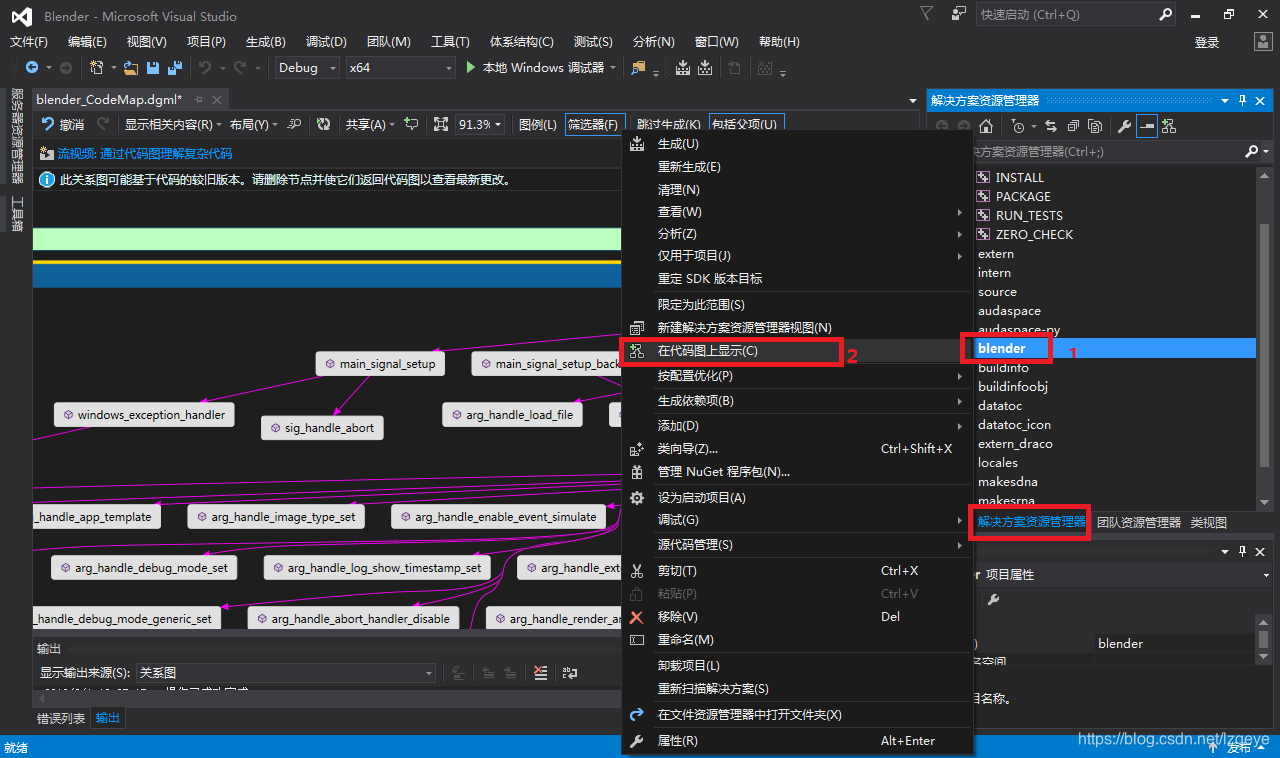Open the 91.3% zoom level dropdown
The height and width of the screenshot is (758, 1280).
tap(480, 124)
